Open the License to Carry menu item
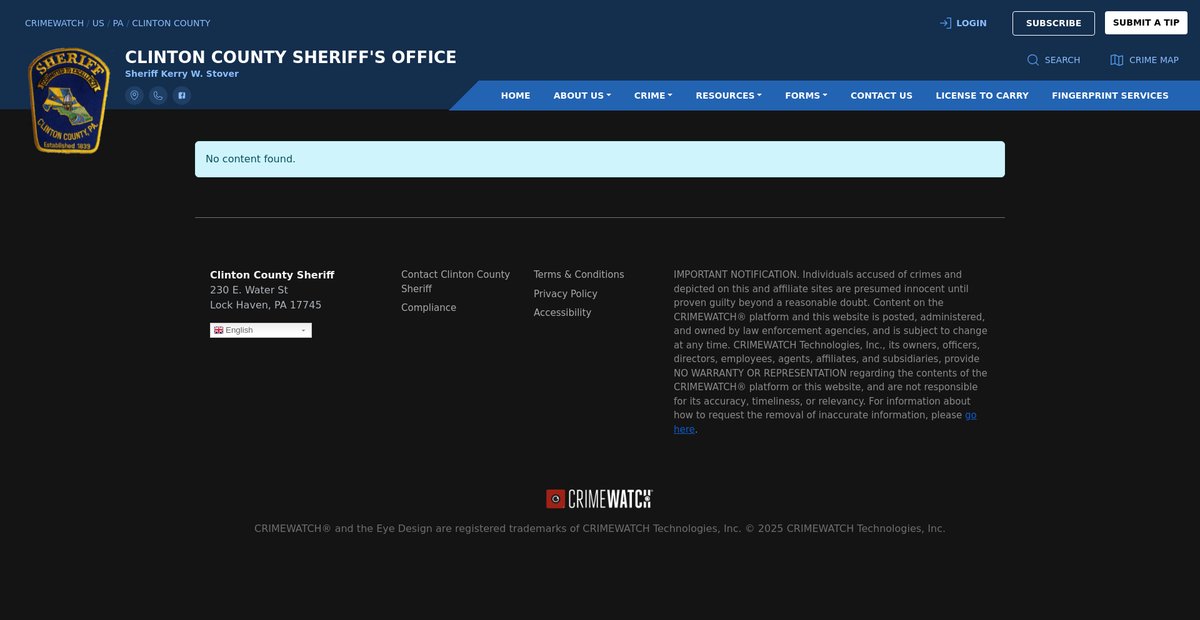Viewport: 1200px width, 620px height. click(982, 96)
